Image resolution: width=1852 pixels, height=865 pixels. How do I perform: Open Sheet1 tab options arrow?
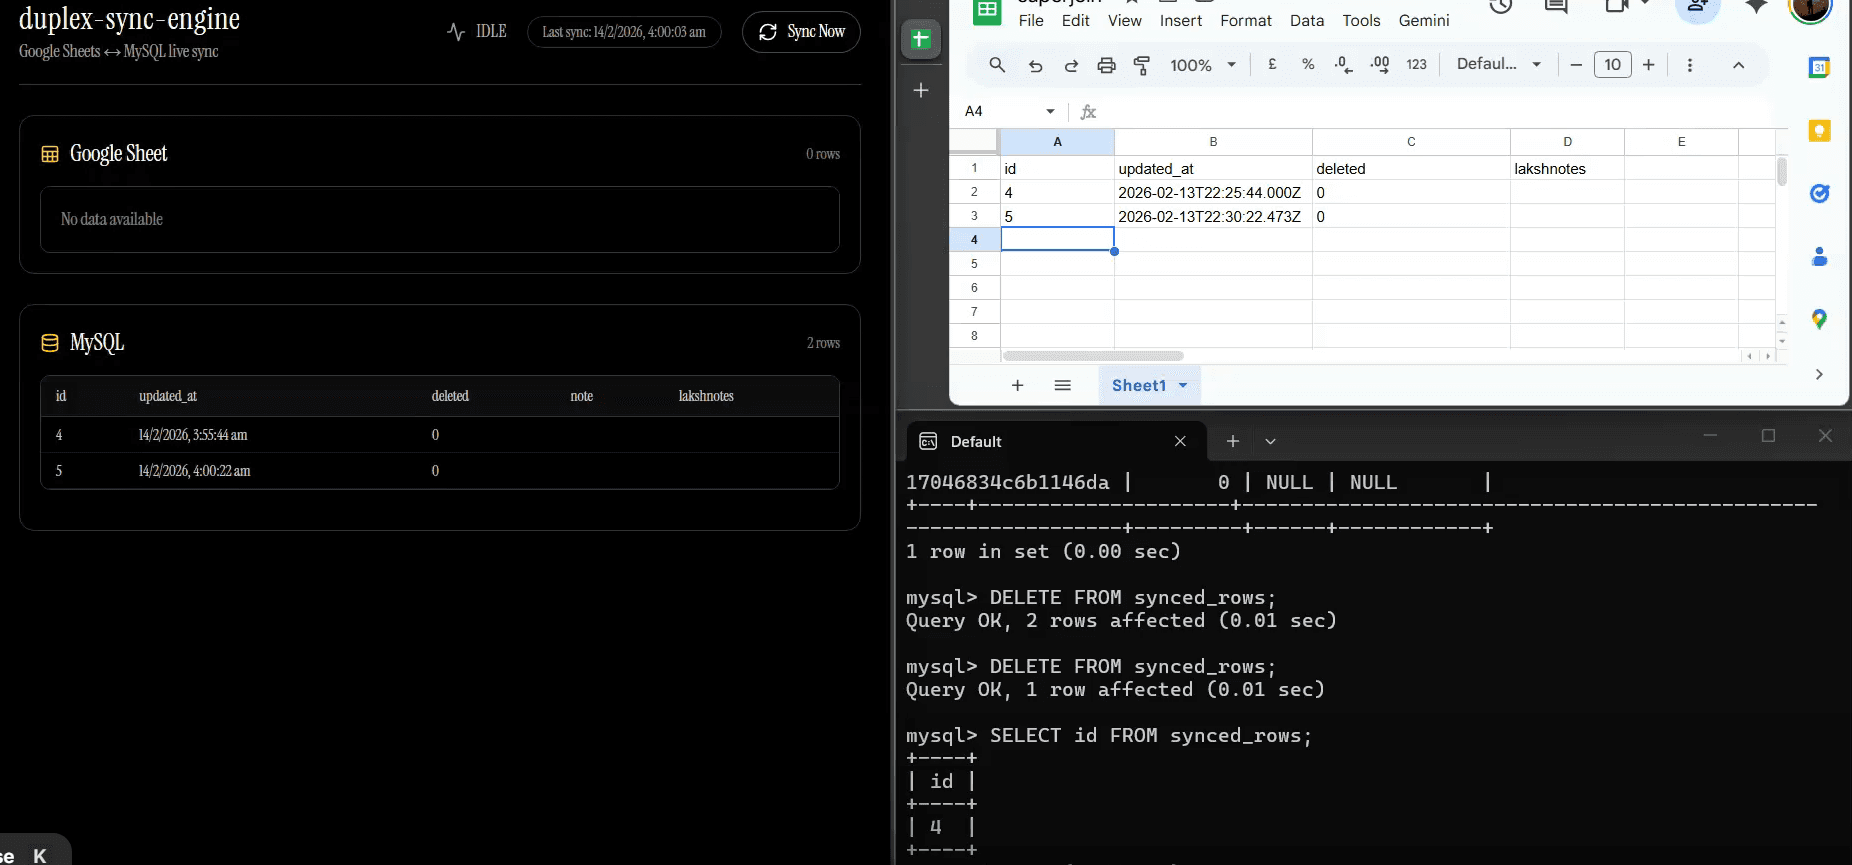pos(1183,385)
